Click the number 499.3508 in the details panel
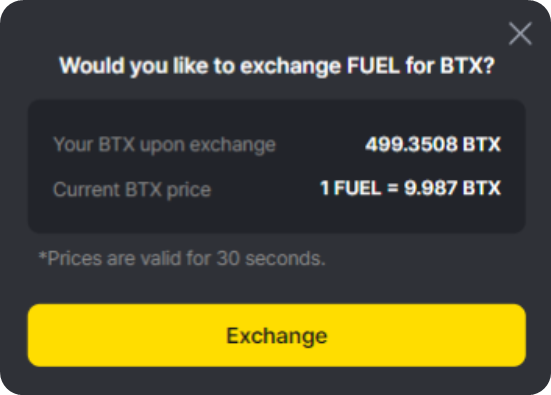Image resolution: width=551 pixels, height=395 pixels. [411, 144]
